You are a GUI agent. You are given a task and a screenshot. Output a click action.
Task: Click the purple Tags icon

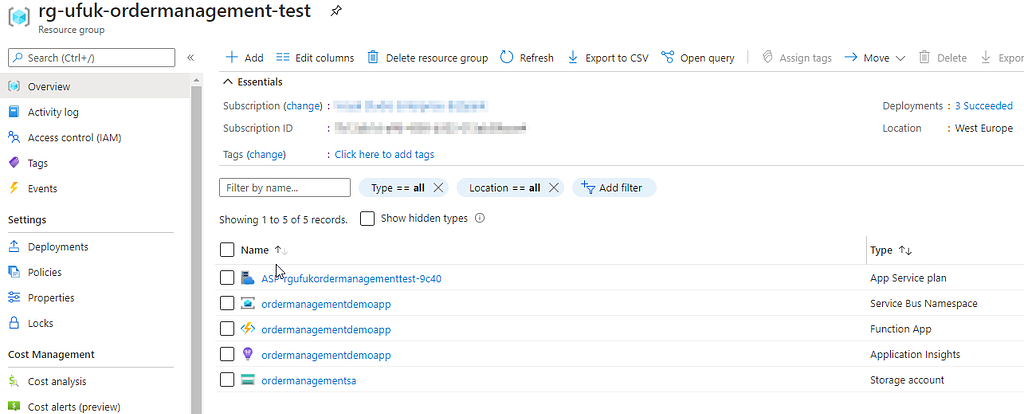point(14,163)
